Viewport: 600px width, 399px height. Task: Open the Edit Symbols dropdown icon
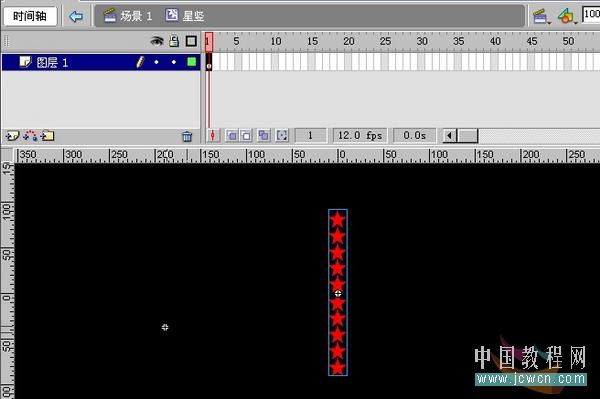pos(567,16)
